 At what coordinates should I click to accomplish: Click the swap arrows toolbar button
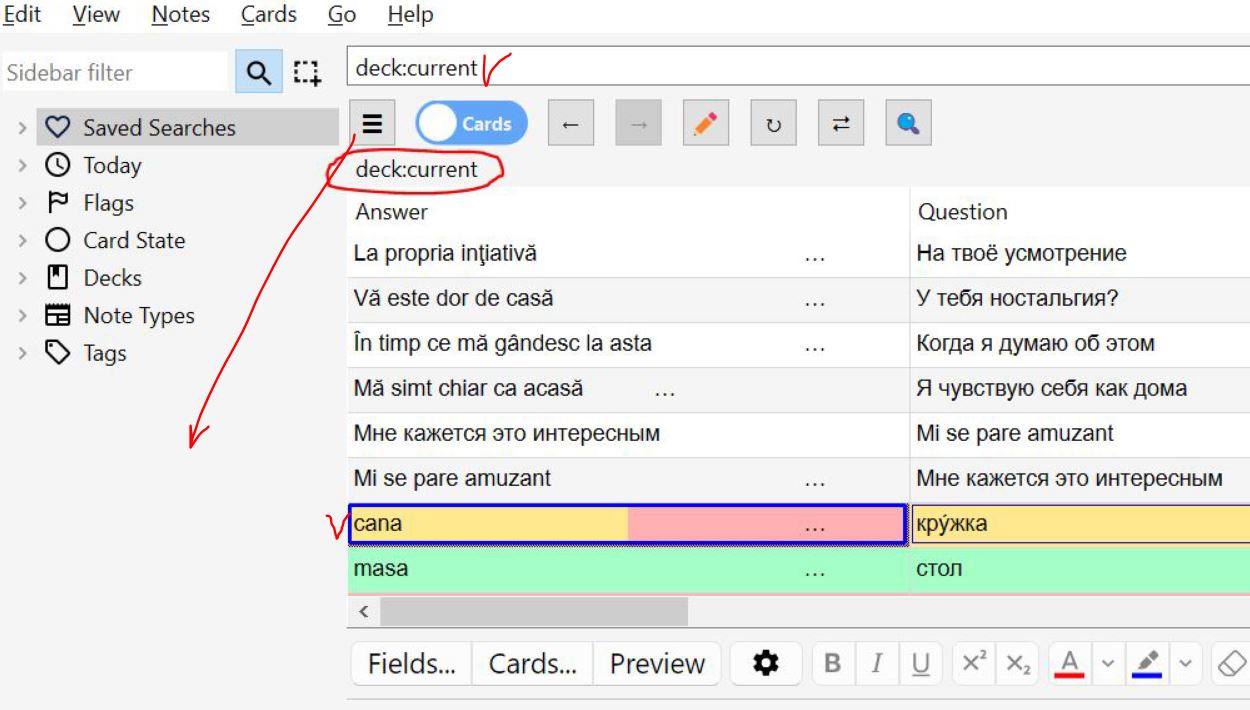pos(841,124)
